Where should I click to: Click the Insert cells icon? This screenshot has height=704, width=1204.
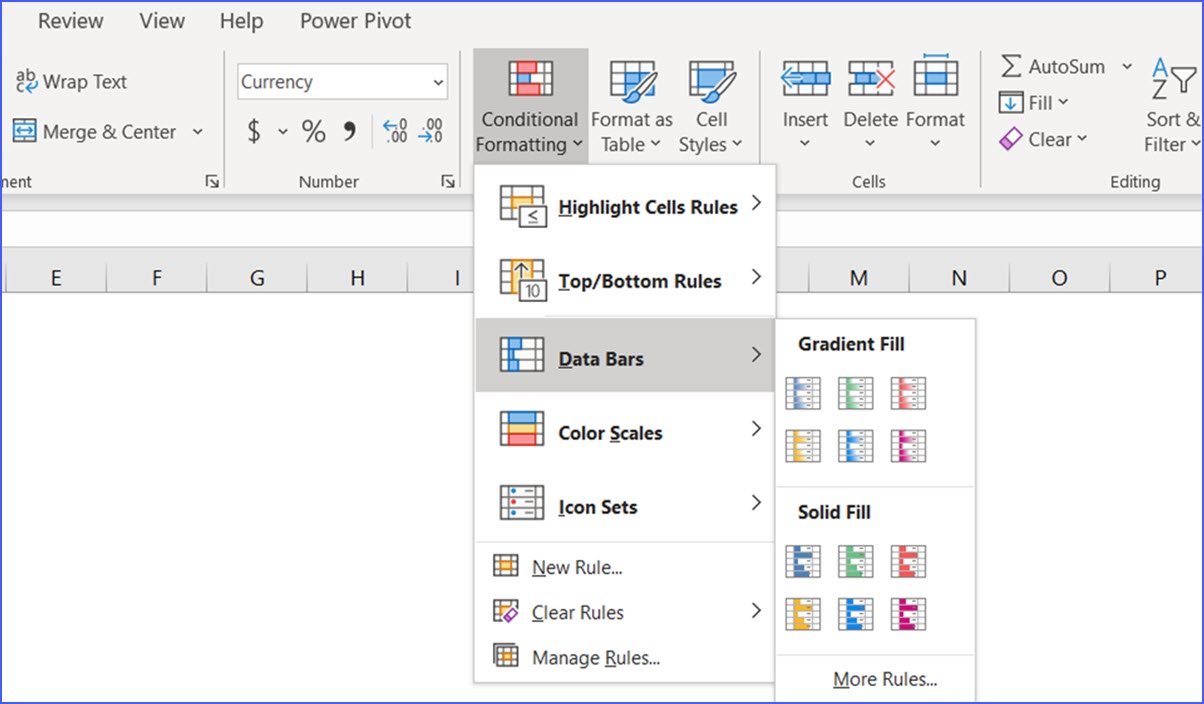click(x=804, y=76)
